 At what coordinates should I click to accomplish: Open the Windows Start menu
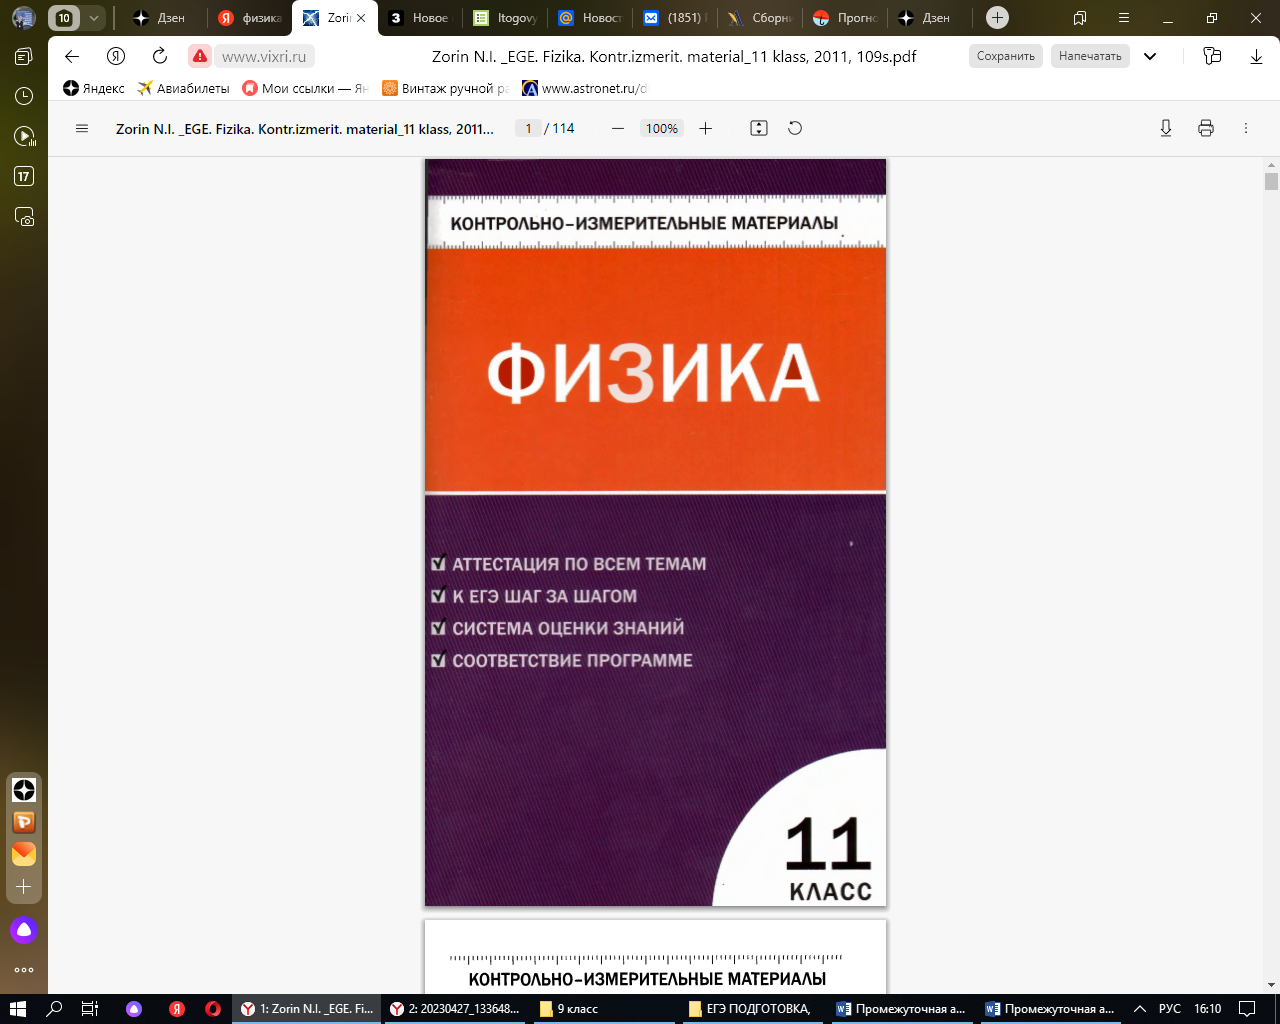pos(17,1009)
